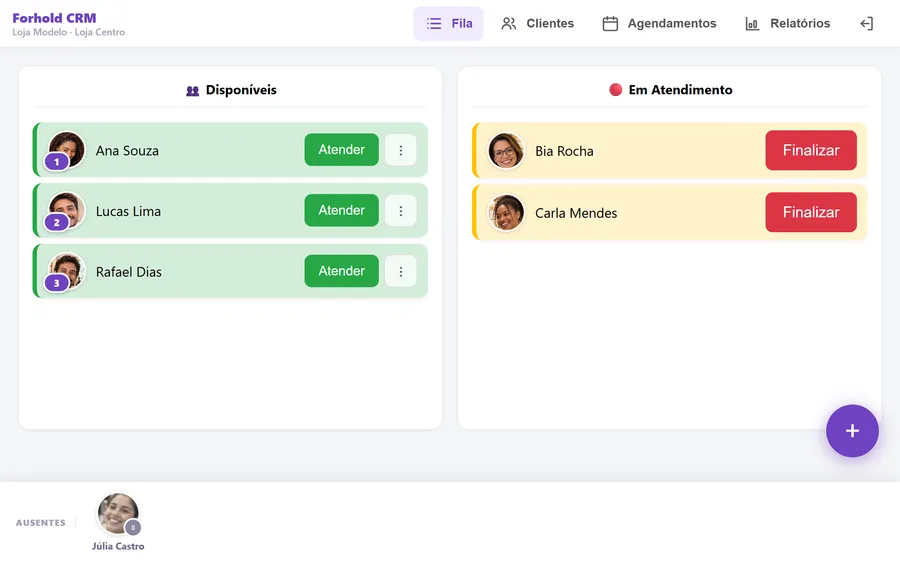Click the Clientes people icon
The width and height of the screenshot is (900, 563).
(509, 24)
